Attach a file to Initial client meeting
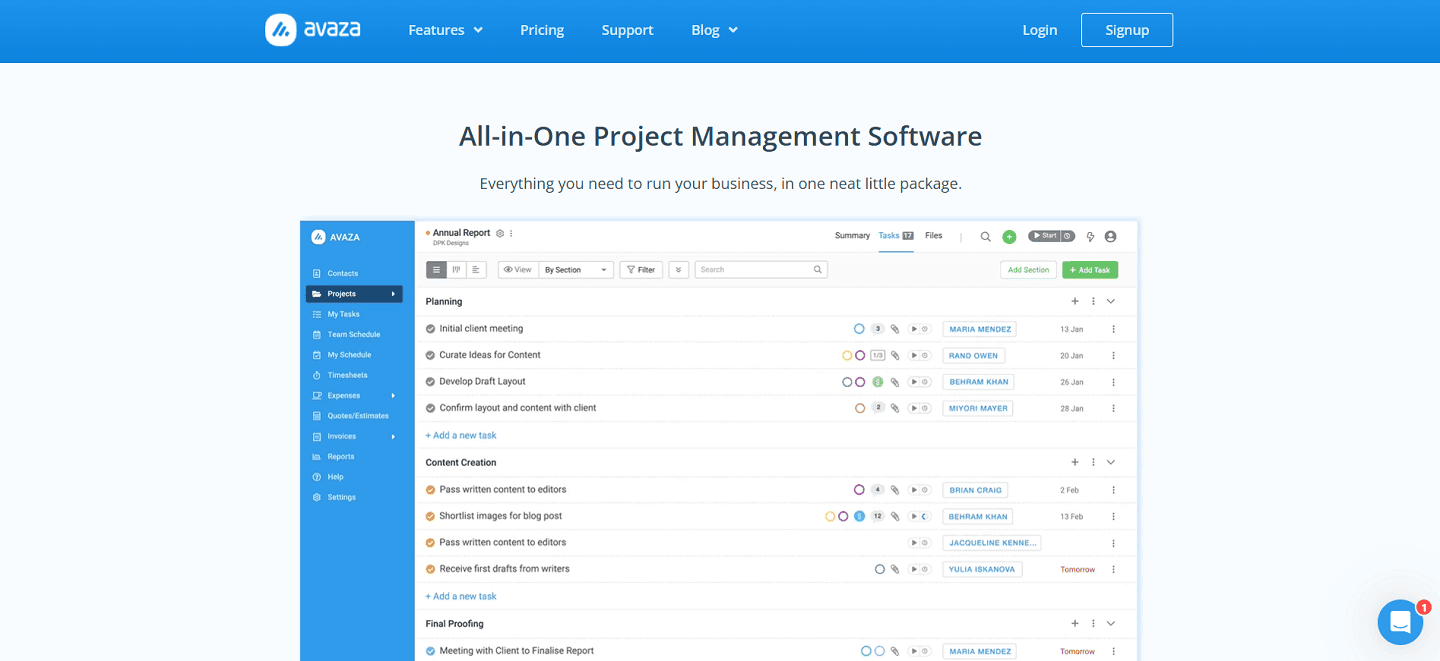Viewport: 1440px width, 661px height. pos(895,328)
